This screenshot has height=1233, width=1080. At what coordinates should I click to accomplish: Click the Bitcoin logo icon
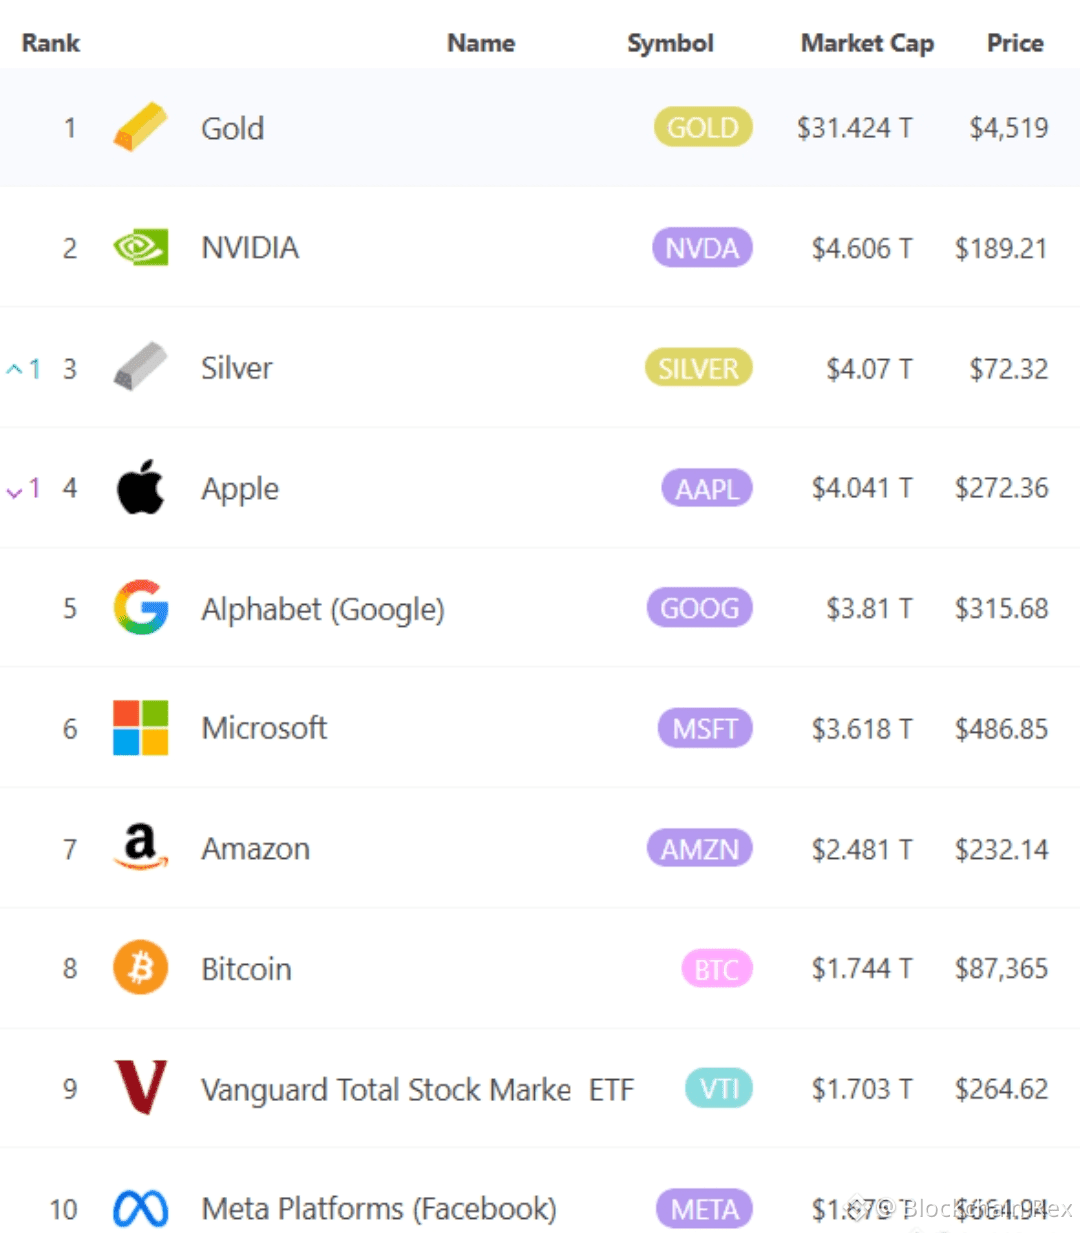tap(140, 968)
